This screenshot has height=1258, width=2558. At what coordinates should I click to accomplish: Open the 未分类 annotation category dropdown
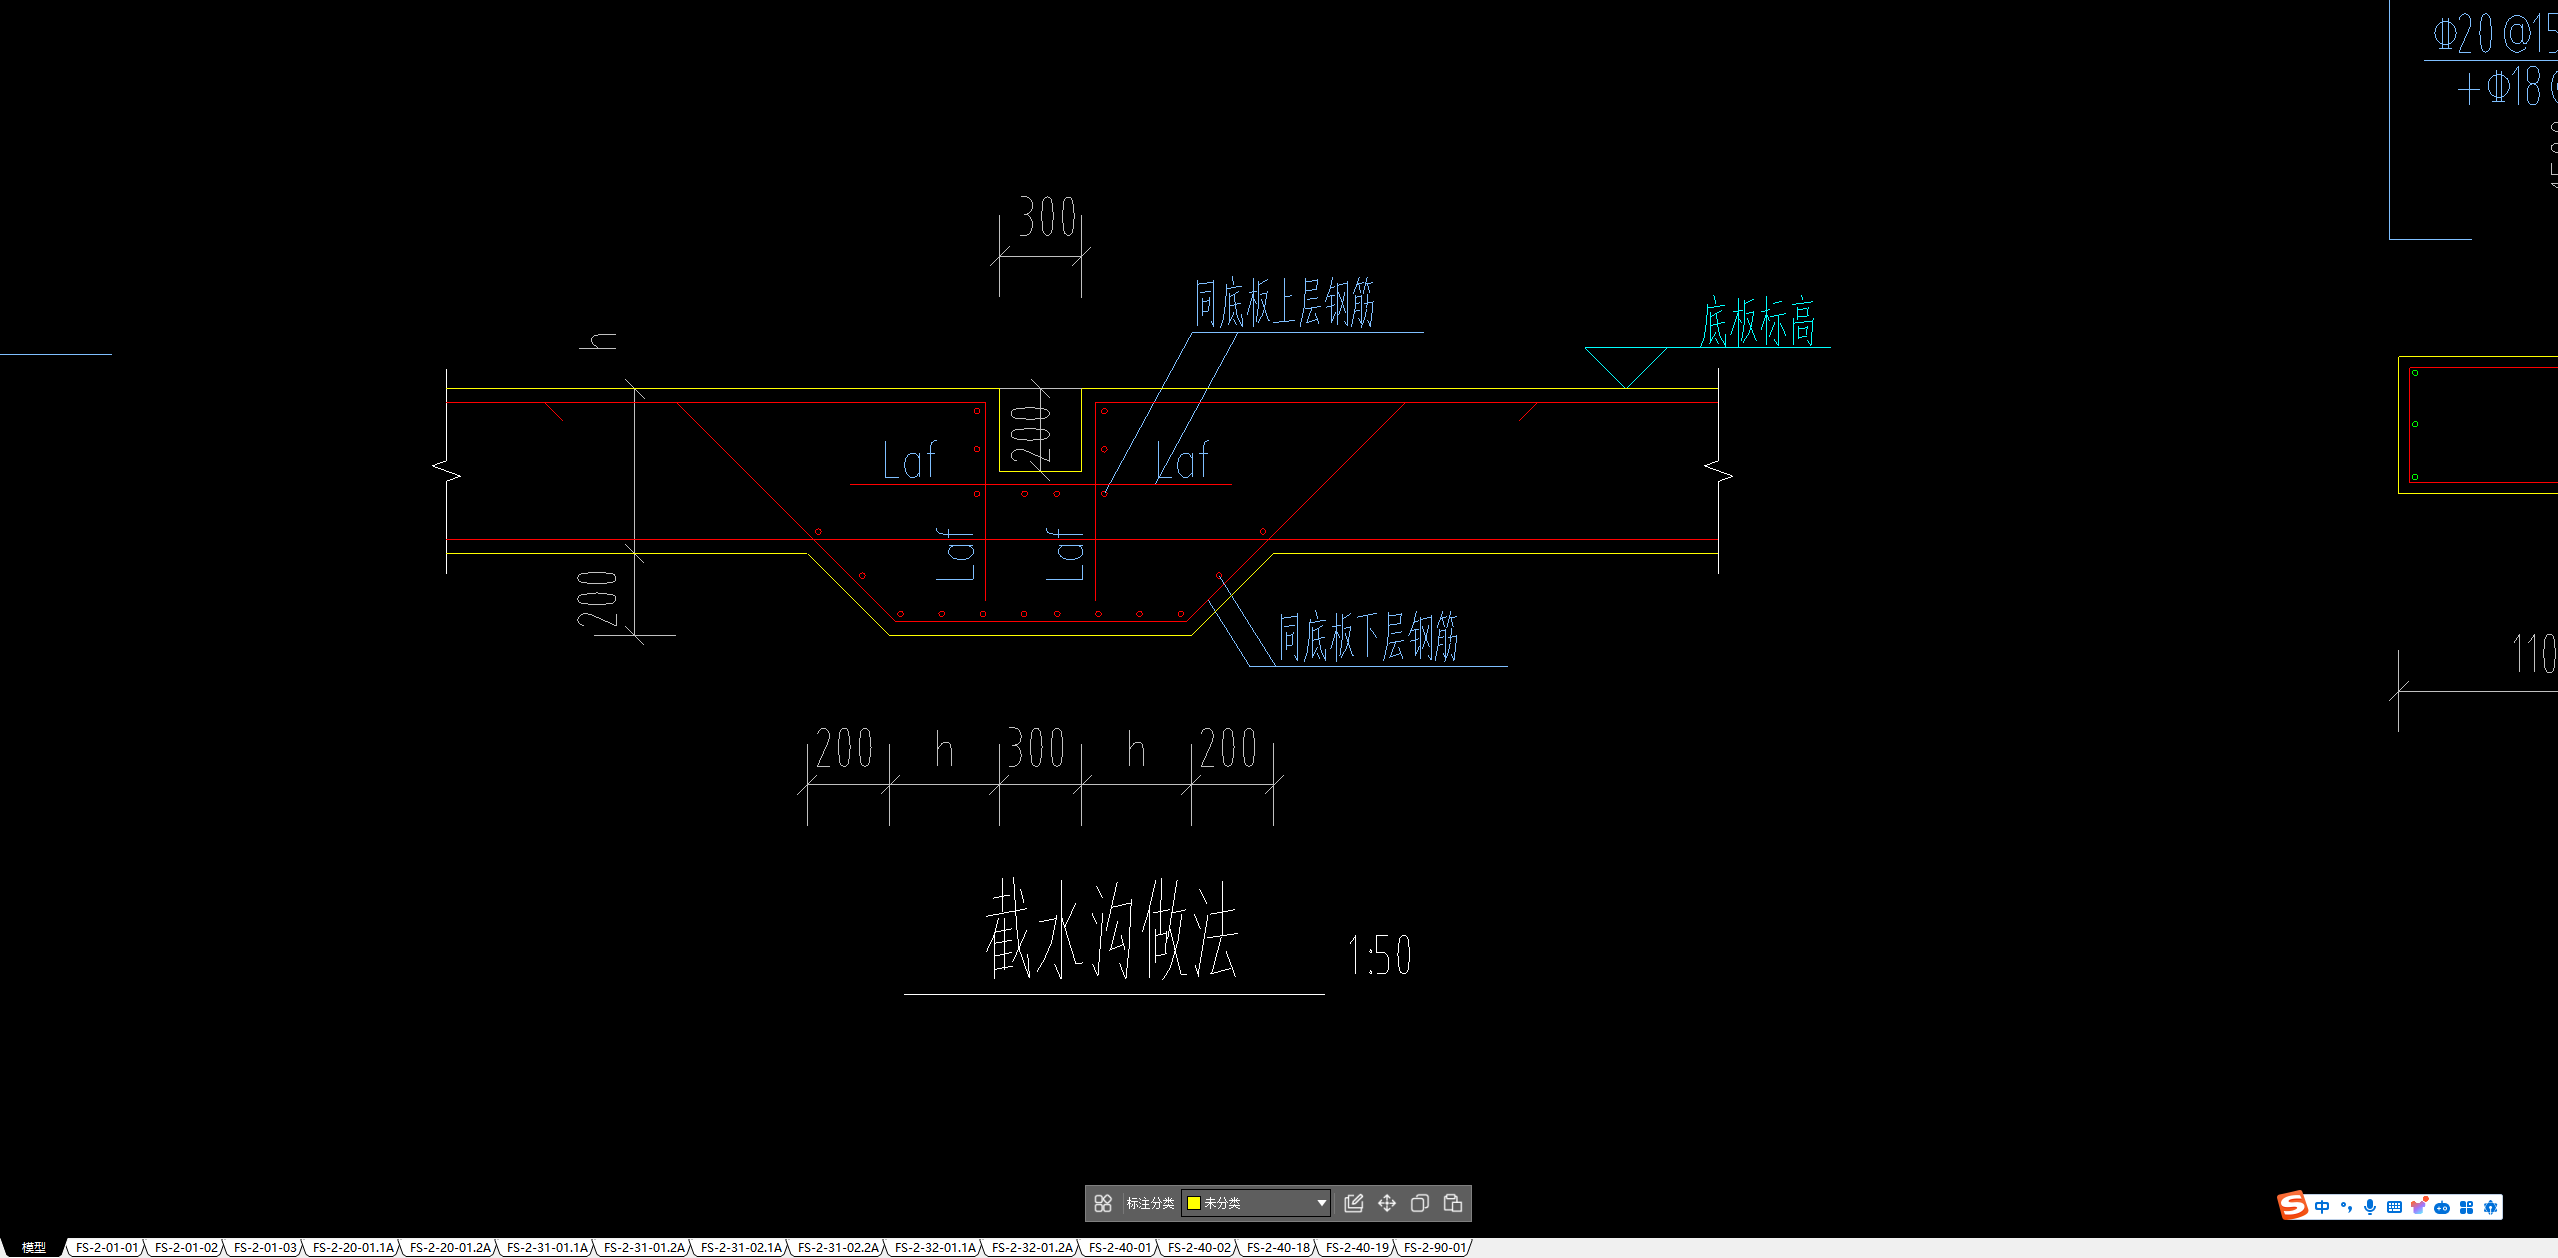coord(1256,1203)
